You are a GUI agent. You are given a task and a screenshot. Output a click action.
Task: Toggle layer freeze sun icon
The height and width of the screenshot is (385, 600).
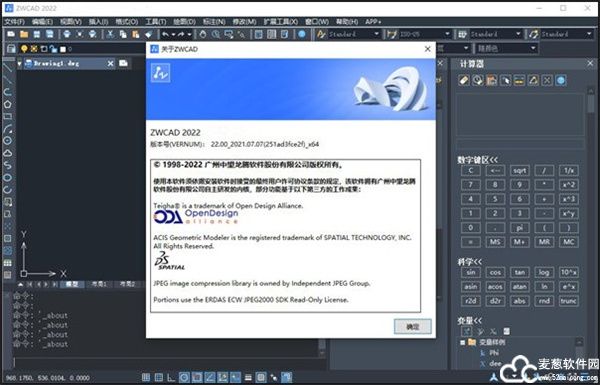(34, 49)
